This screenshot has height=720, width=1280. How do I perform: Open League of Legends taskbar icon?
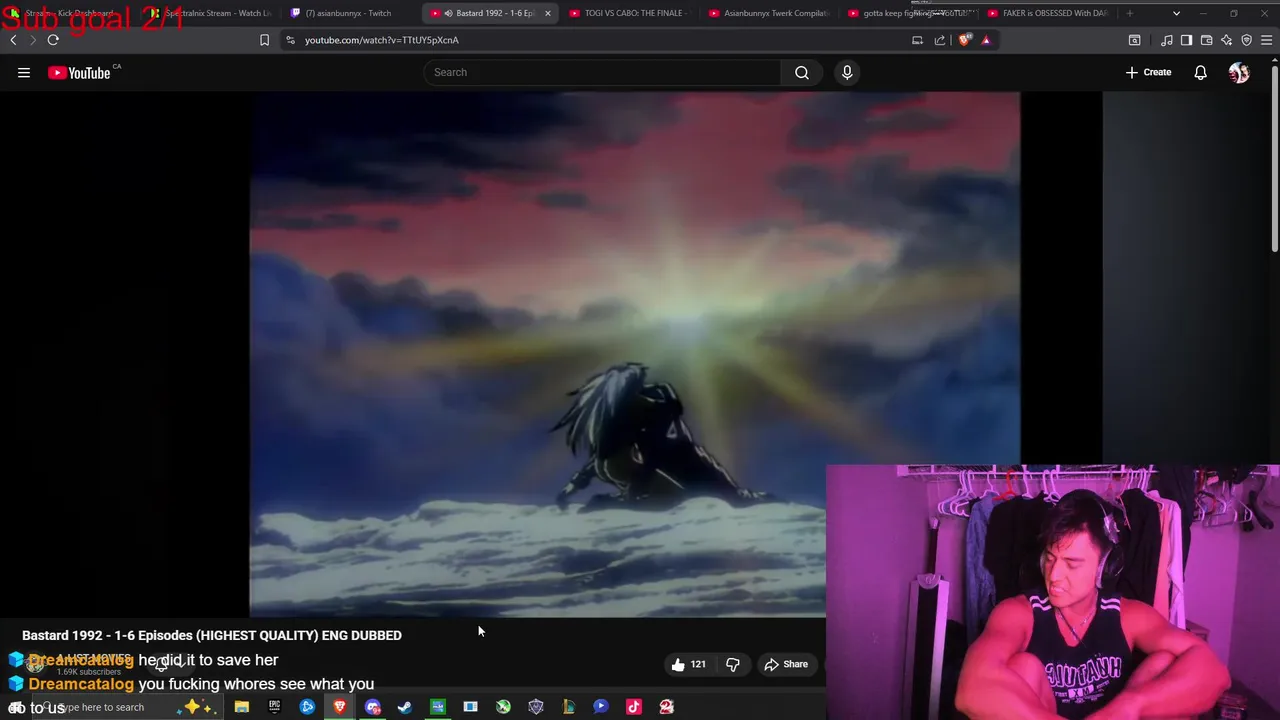coord(568,707)
